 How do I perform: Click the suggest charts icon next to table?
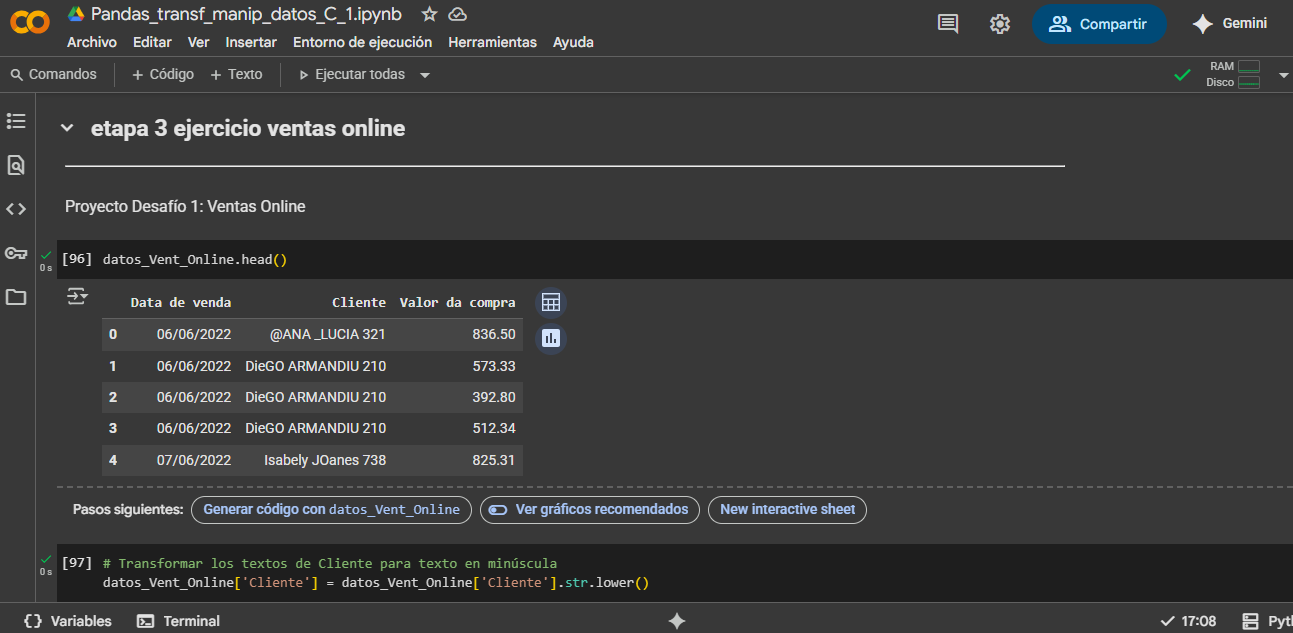pos(550,338)
